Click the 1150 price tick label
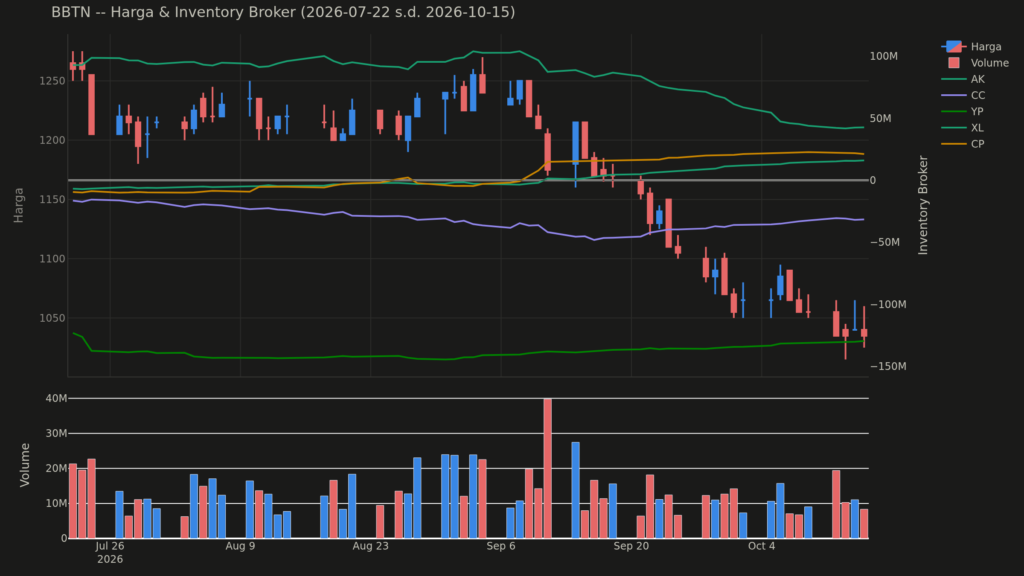The height and width of the screenshot is (576, 1024). pyautogui.click(x=52, y=200)
